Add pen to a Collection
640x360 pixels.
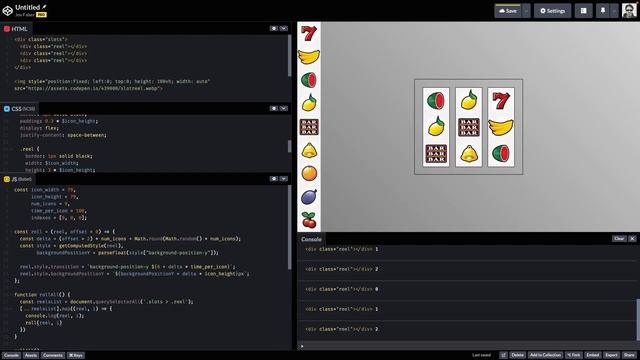click(x=545, y=355)
